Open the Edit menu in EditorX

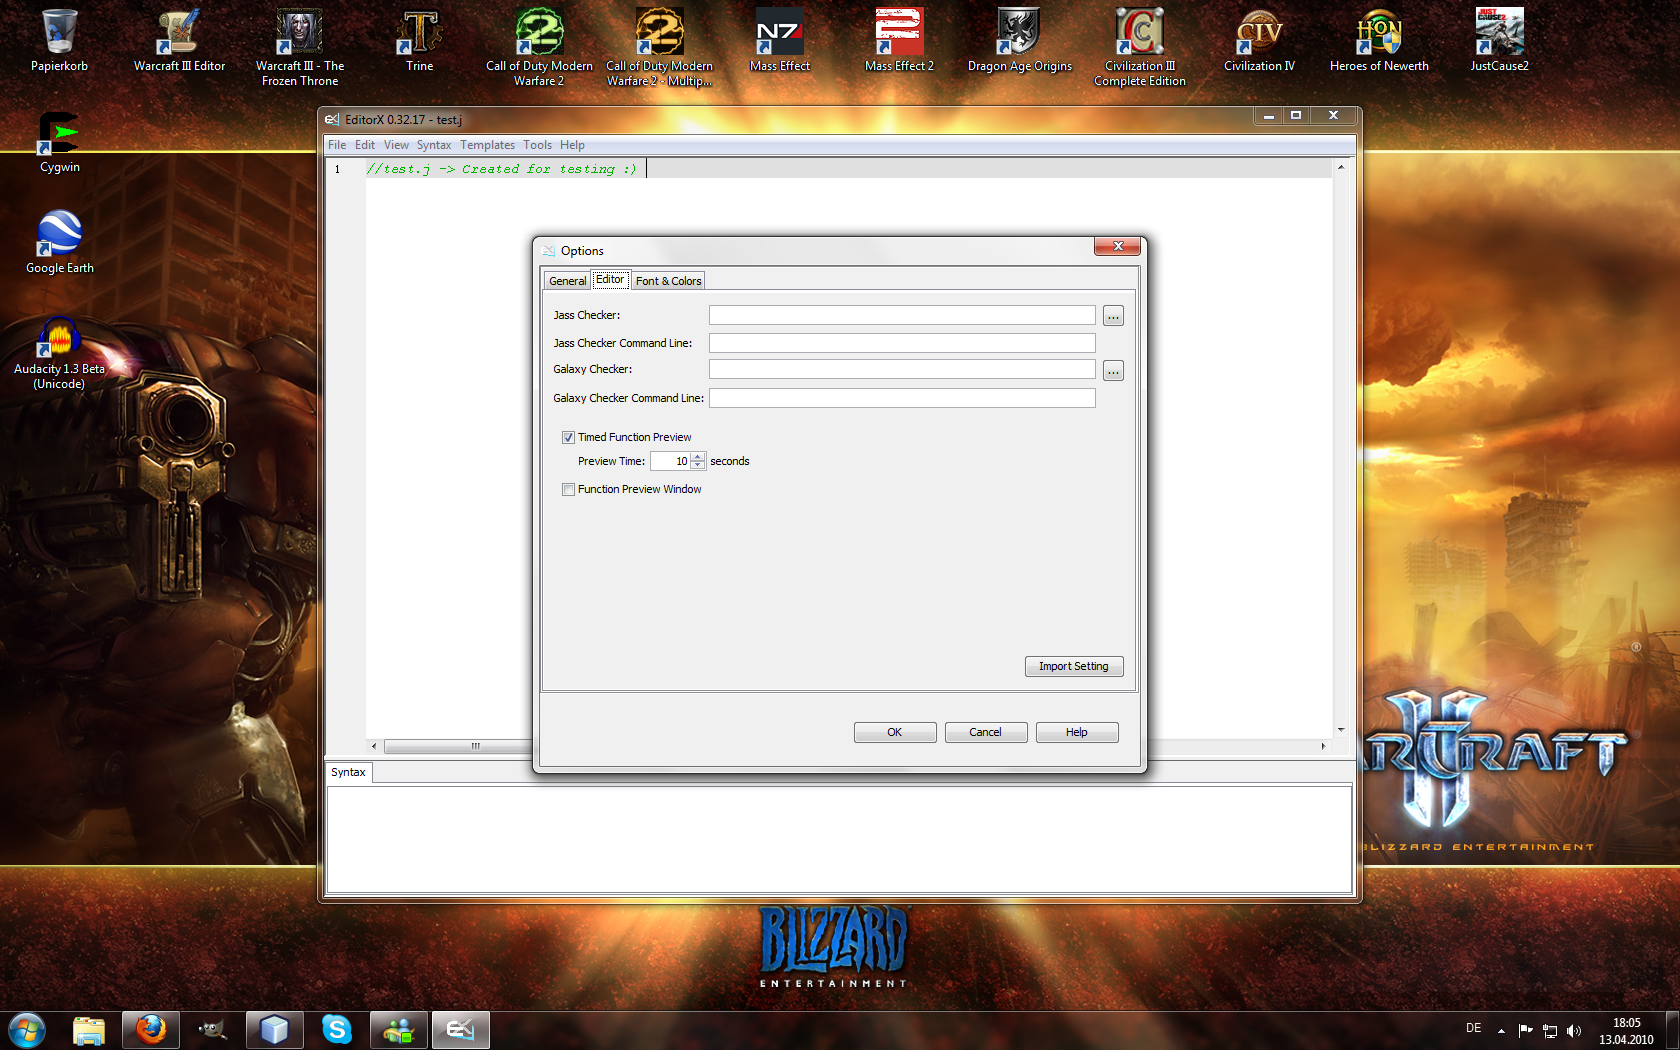[365, 145]
